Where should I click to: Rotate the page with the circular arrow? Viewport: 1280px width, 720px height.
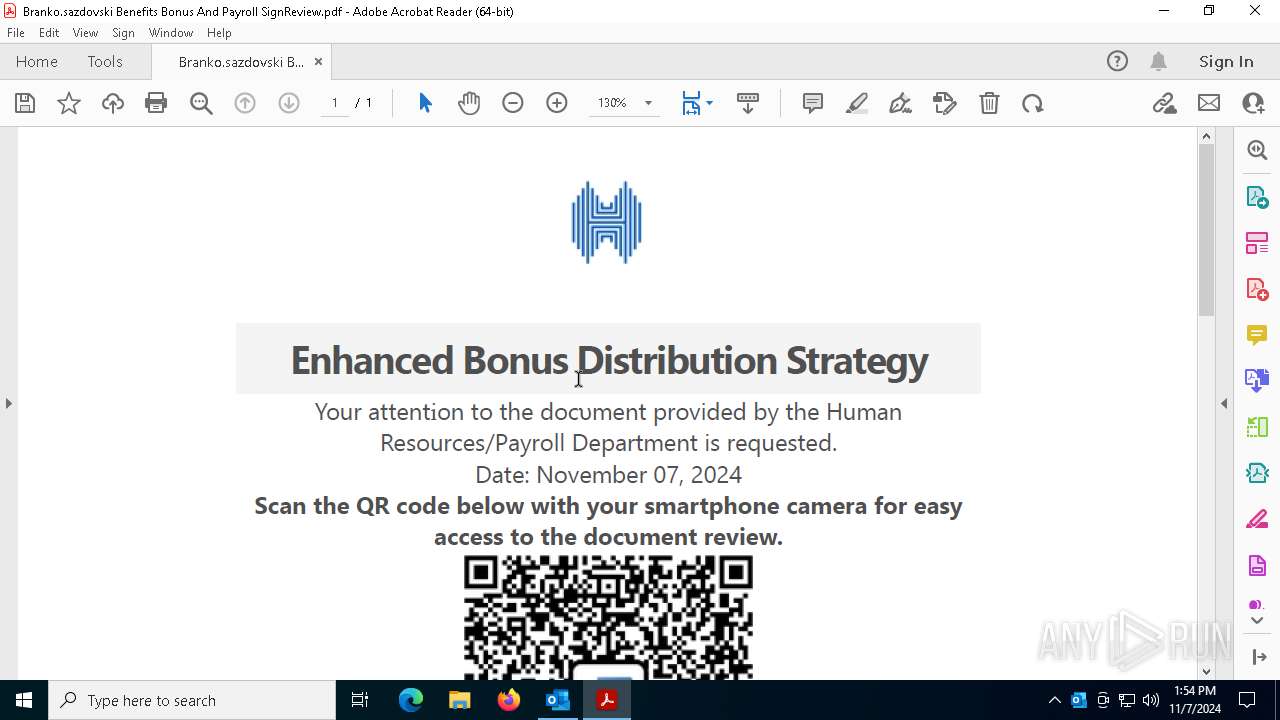tap(1033, 103)
